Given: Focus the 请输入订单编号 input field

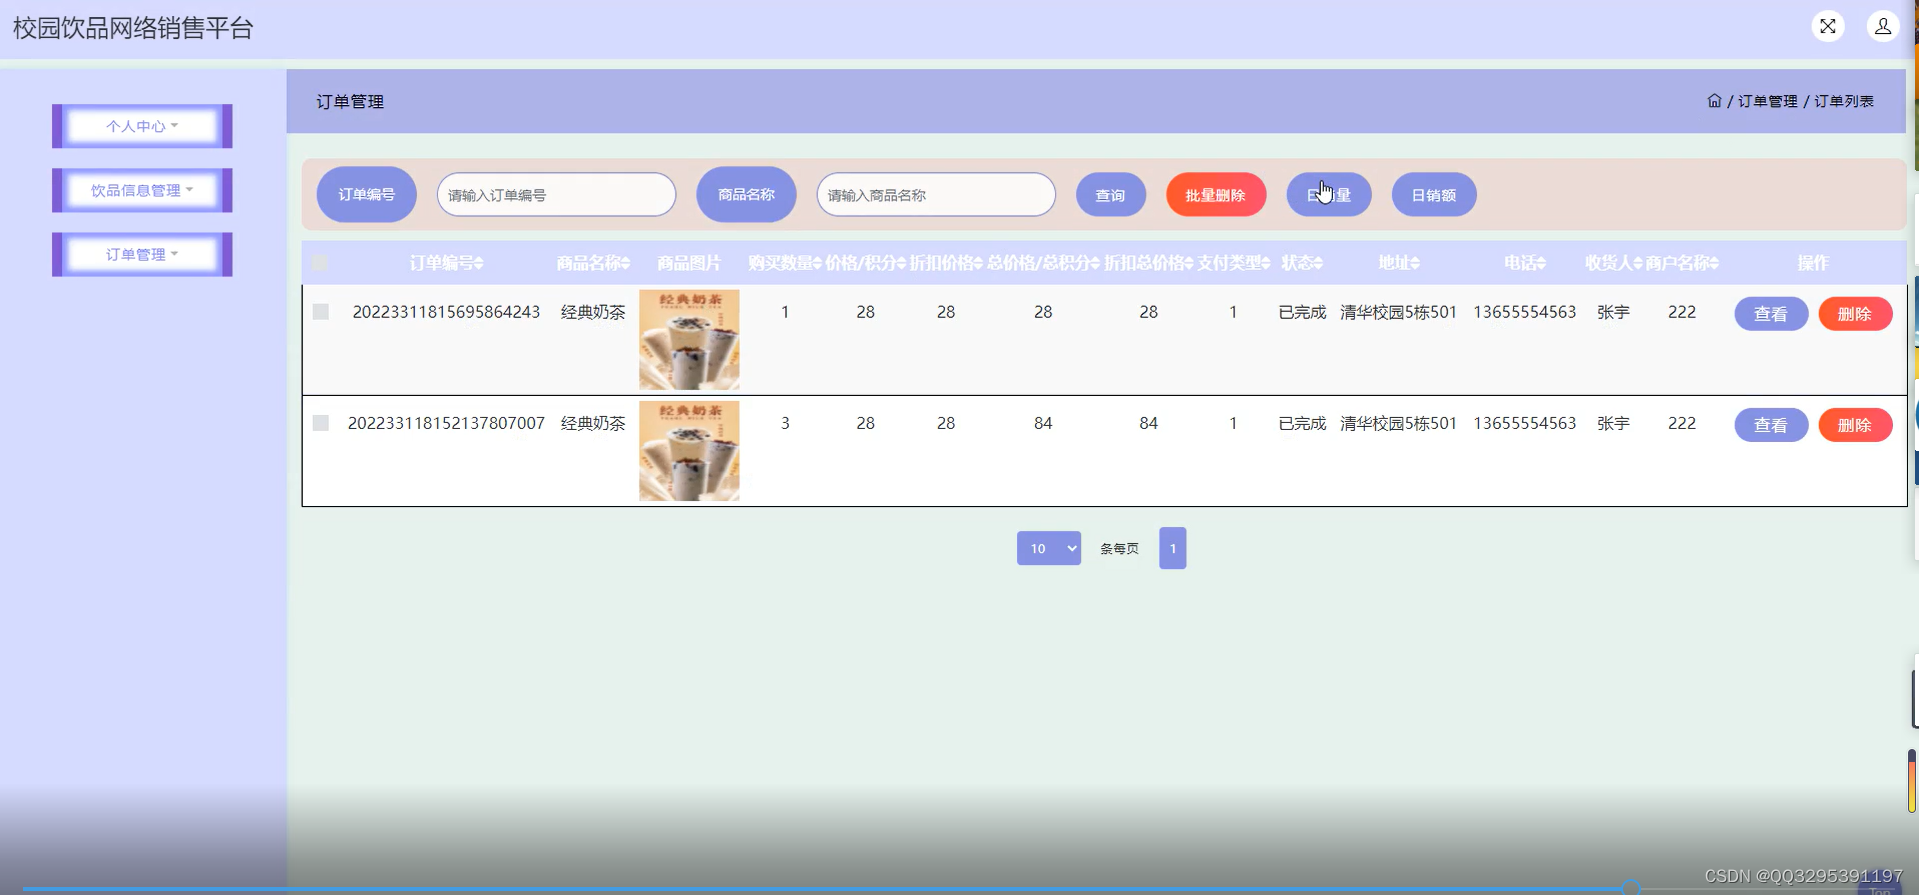Looking at the screenshot, I should pos(557,195).
